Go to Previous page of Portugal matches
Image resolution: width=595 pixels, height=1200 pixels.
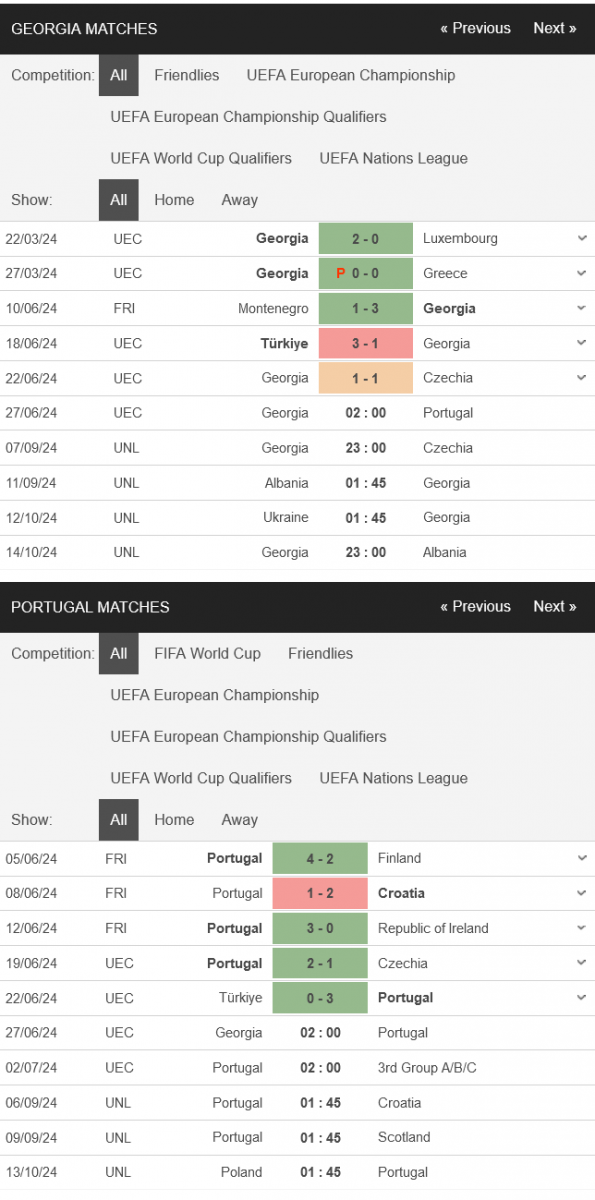(475, 606)
